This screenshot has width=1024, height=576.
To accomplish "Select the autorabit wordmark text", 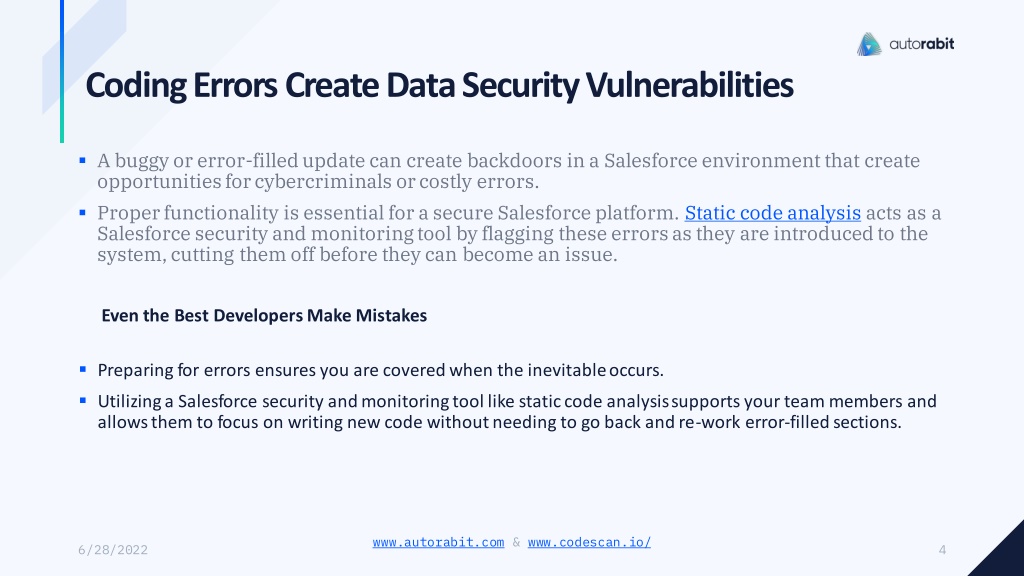I will coord(921,44).
